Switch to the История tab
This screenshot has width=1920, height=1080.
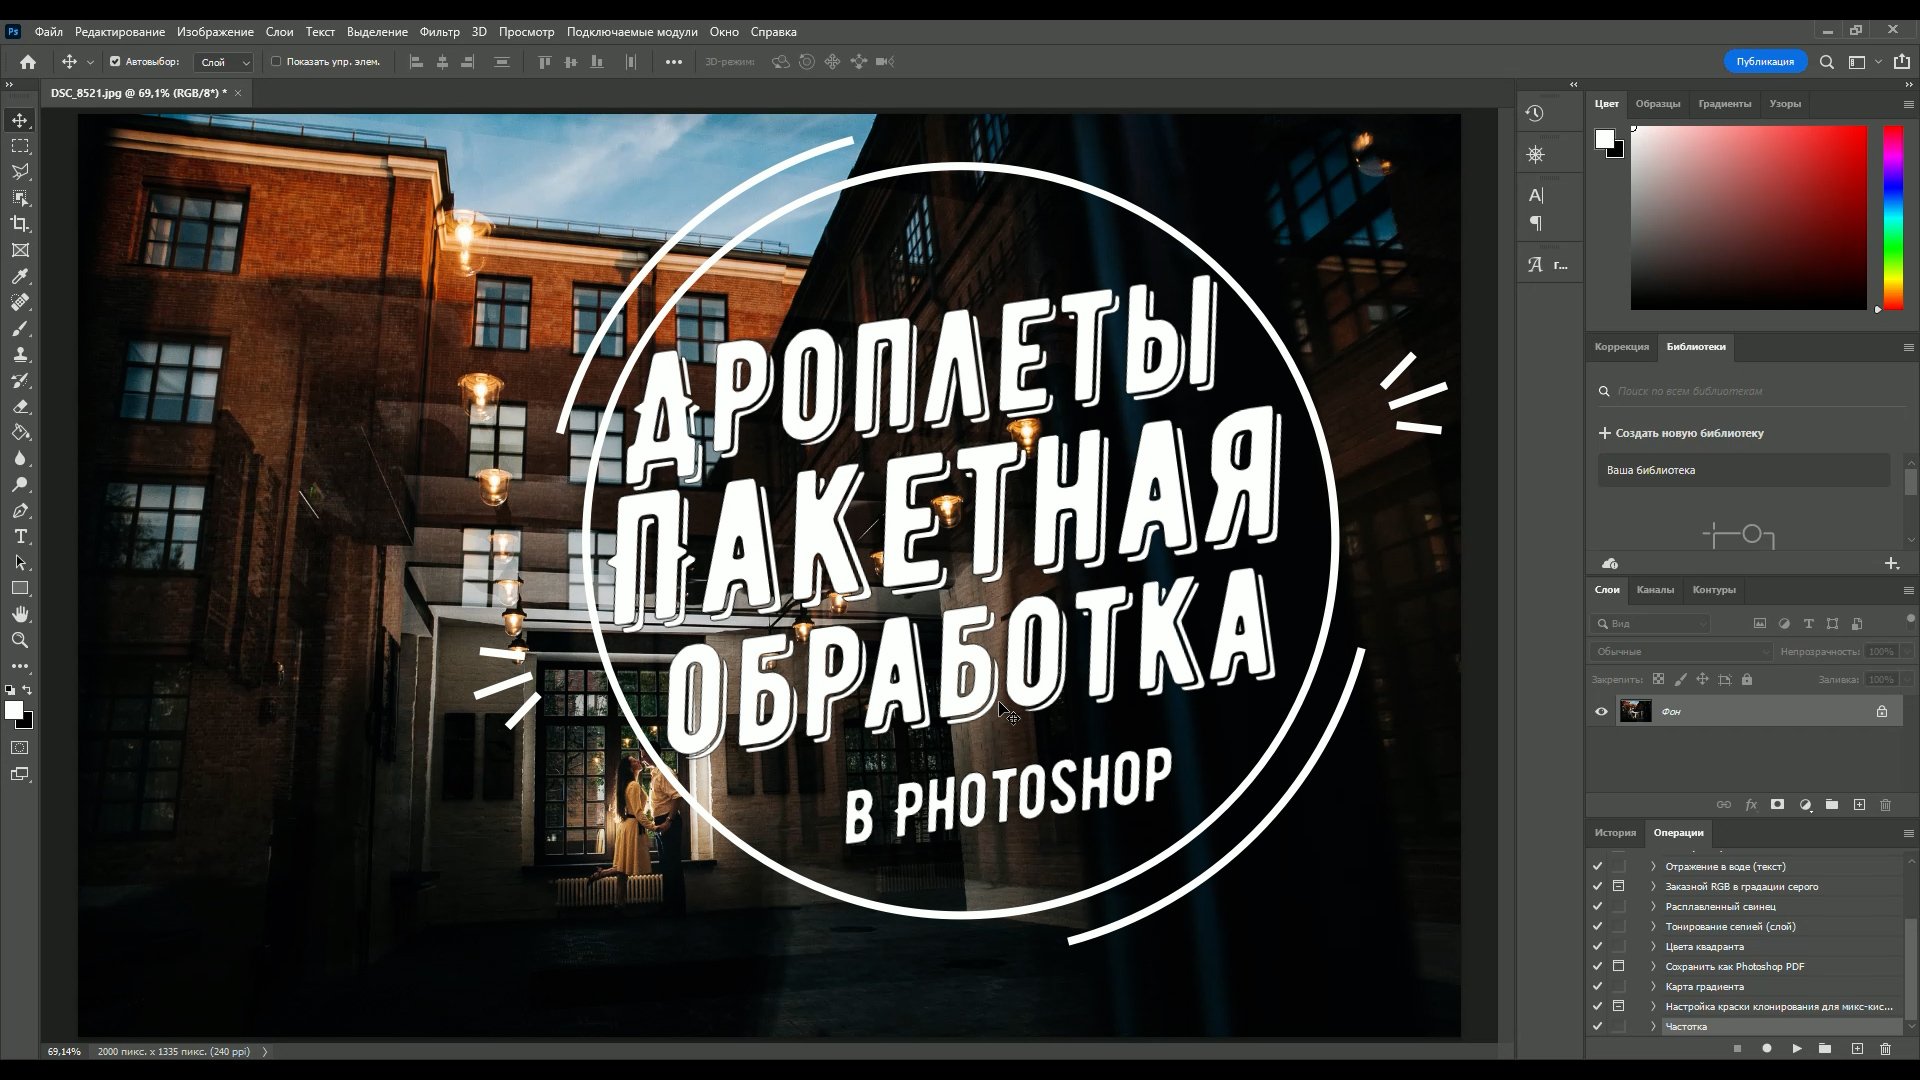[x=1615, y=833]
